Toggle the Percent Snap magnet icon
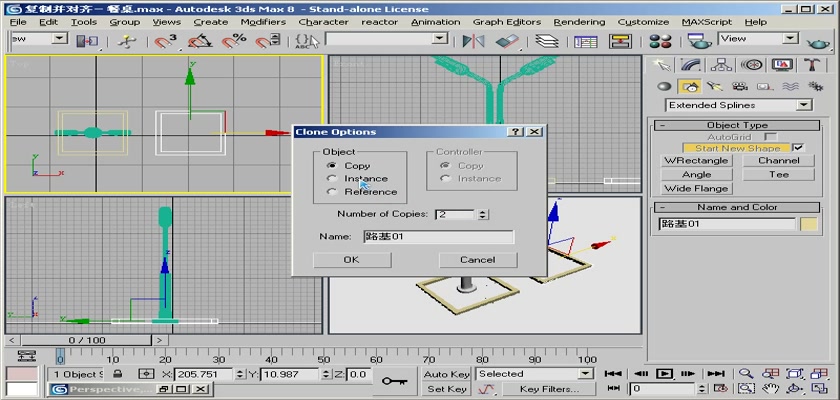 234,41
